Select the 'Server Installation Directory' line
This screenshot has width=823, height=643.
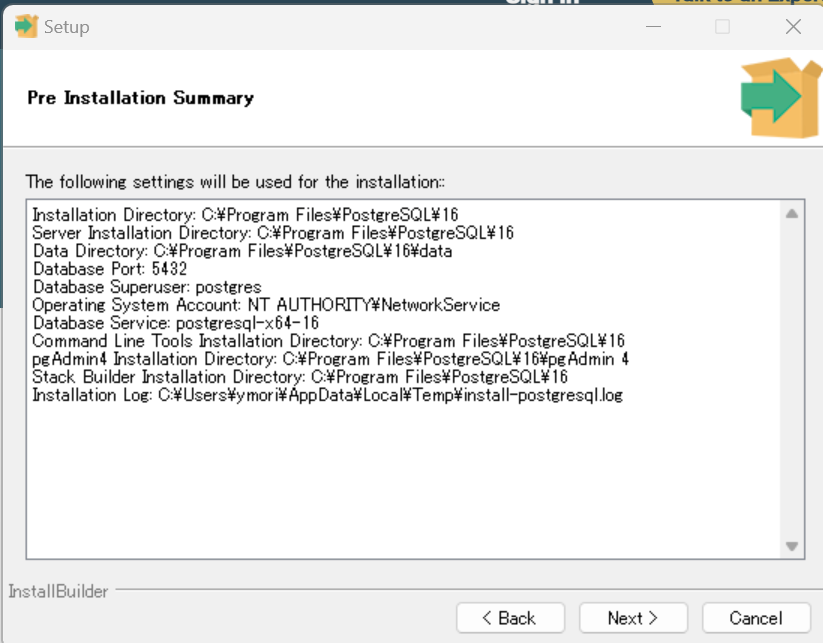[273, 233]
